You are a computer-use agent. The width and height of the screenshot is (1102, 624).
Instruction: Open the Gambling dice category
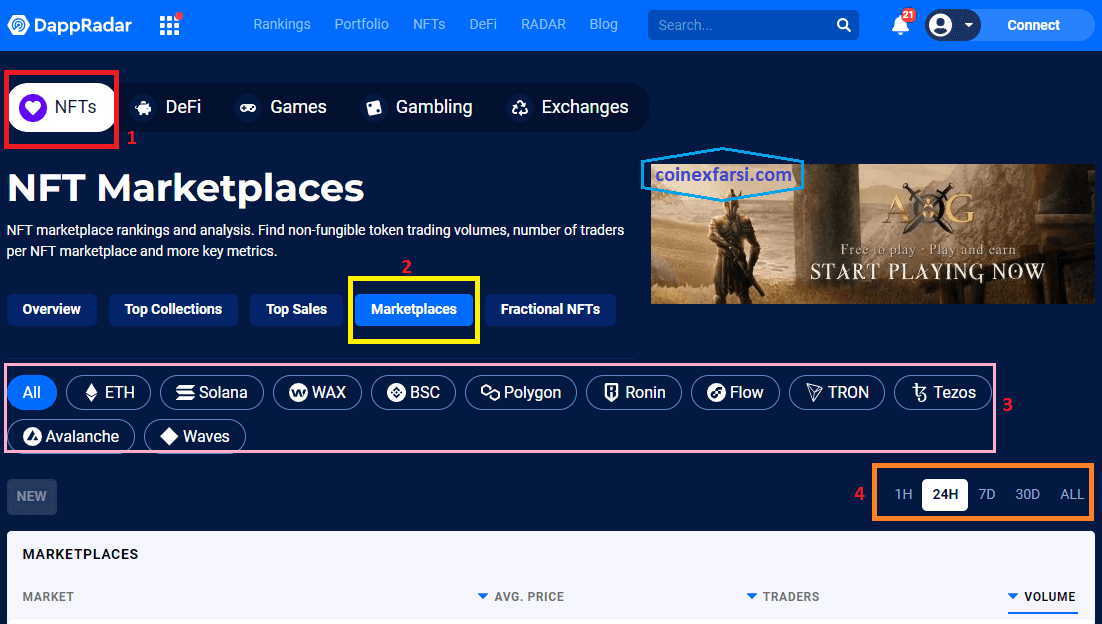pos(417,107)
